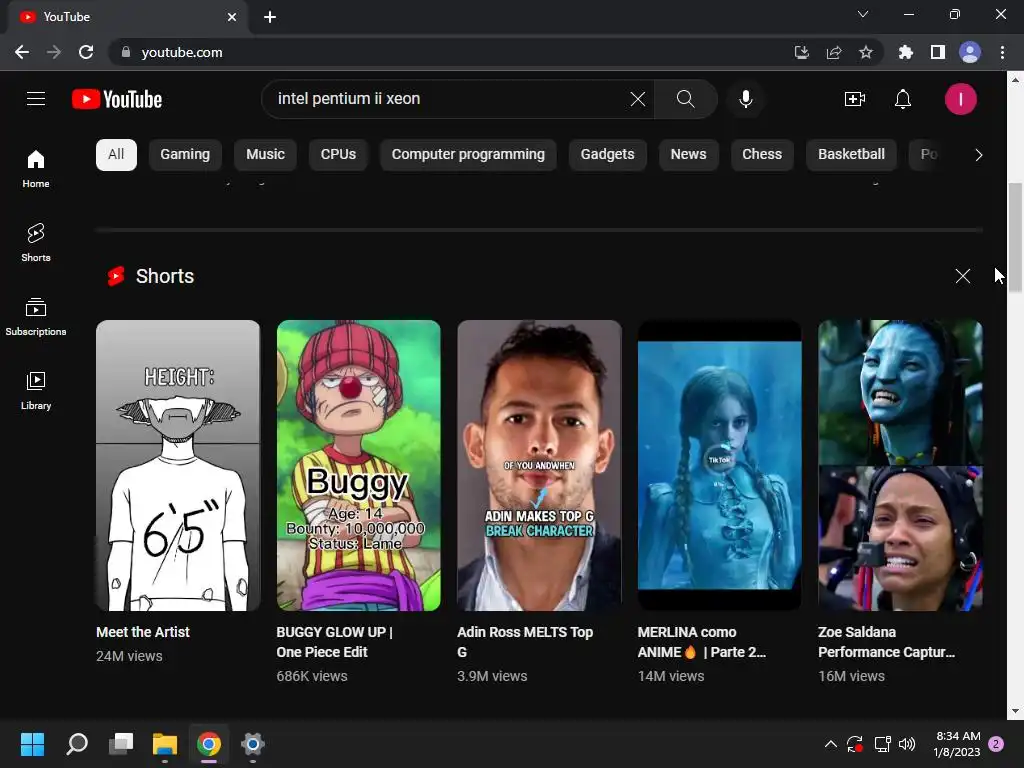
Task: Open Shorts in the sidebar
Action: pyautogui.click(x=36, y=243)
